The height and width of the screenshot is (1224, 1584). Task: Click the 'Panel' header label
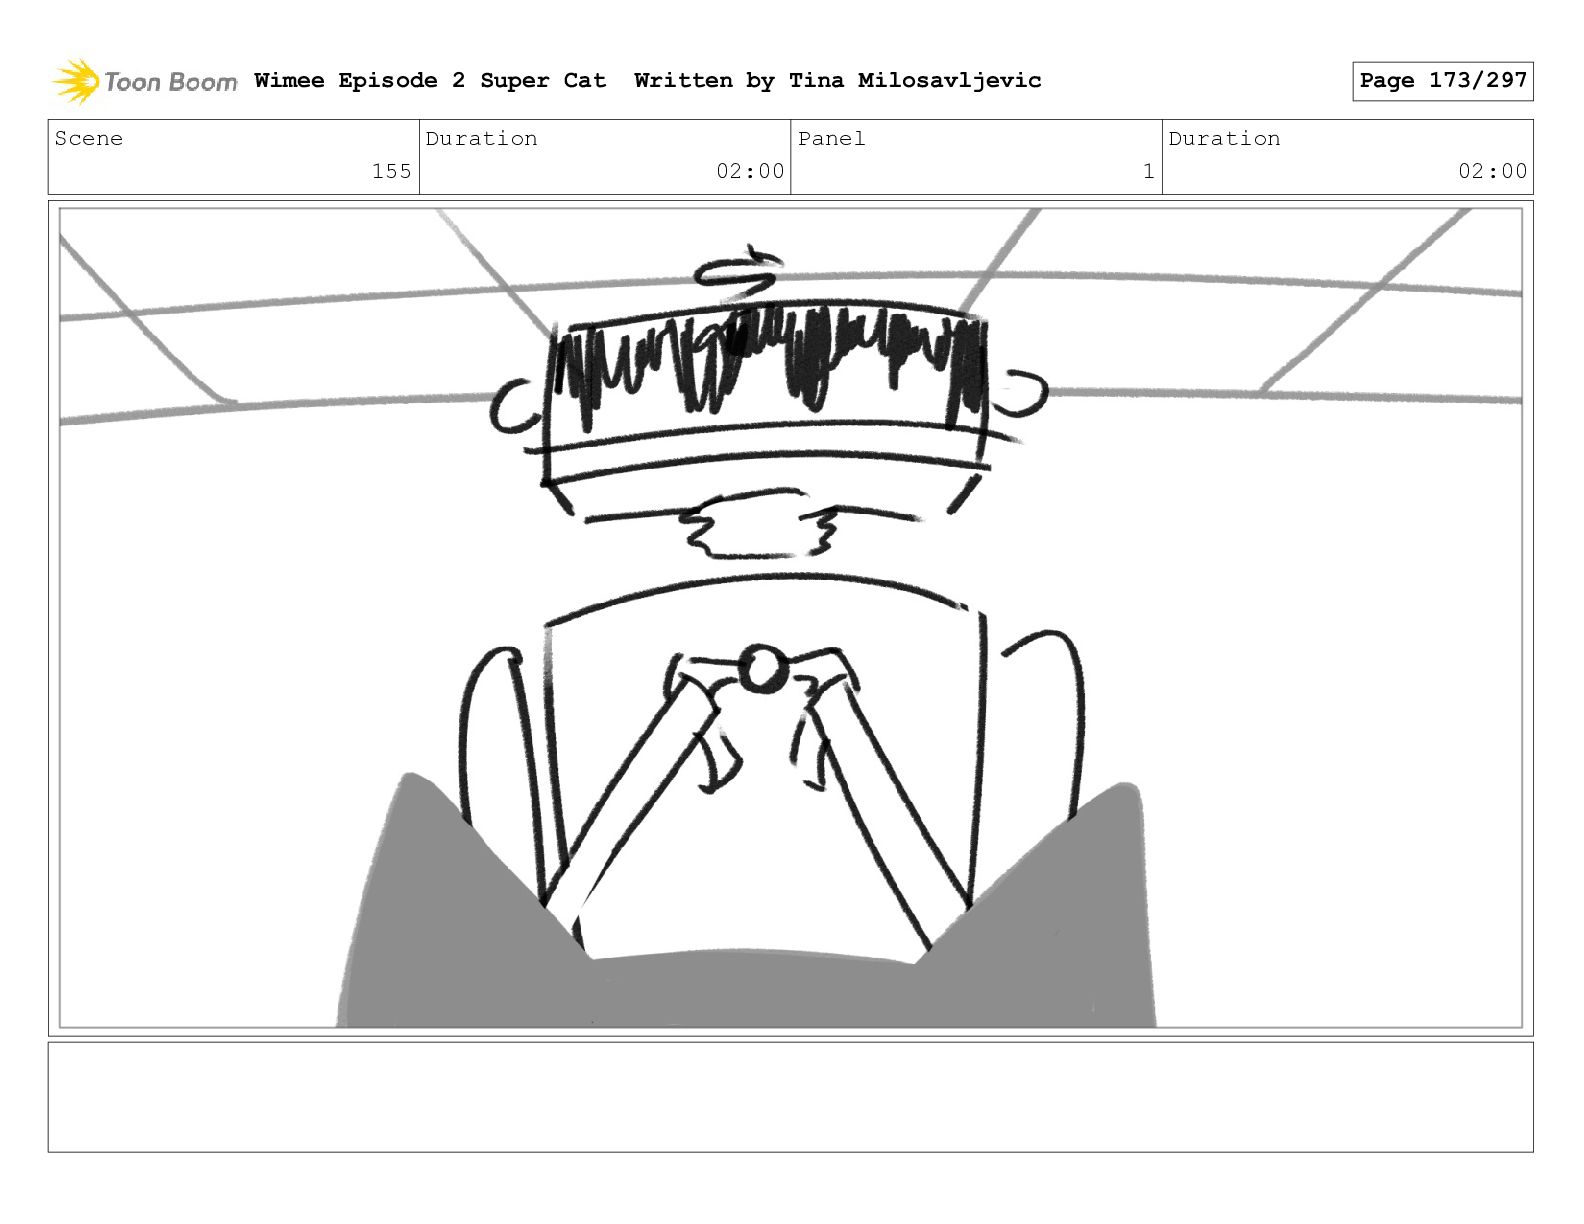click(831, 139)
